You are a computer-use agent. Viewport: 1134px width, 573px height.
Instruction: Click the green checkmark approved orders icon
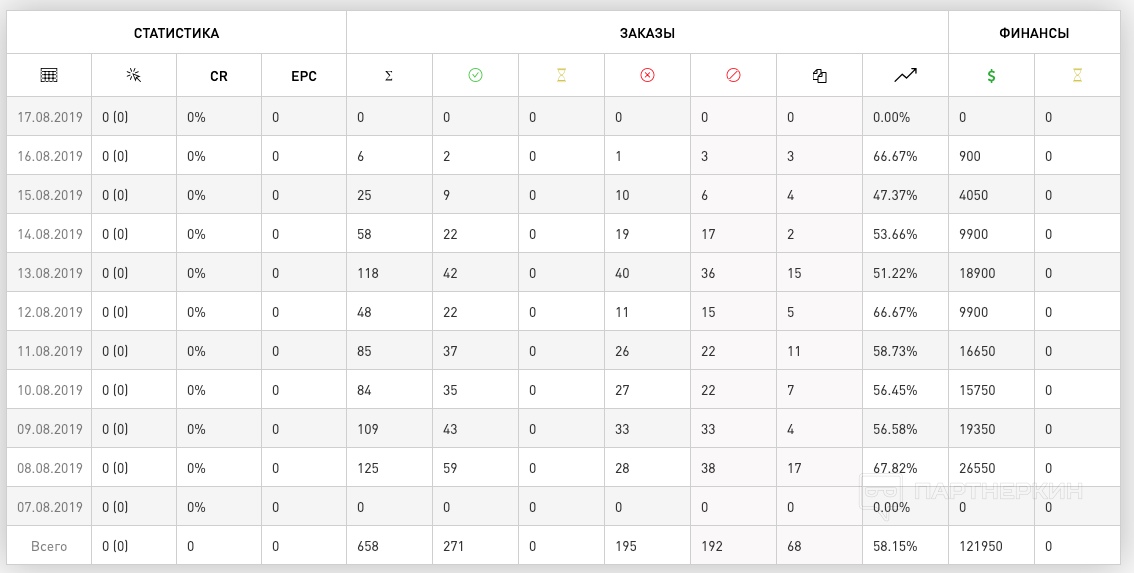pos(475,75)
